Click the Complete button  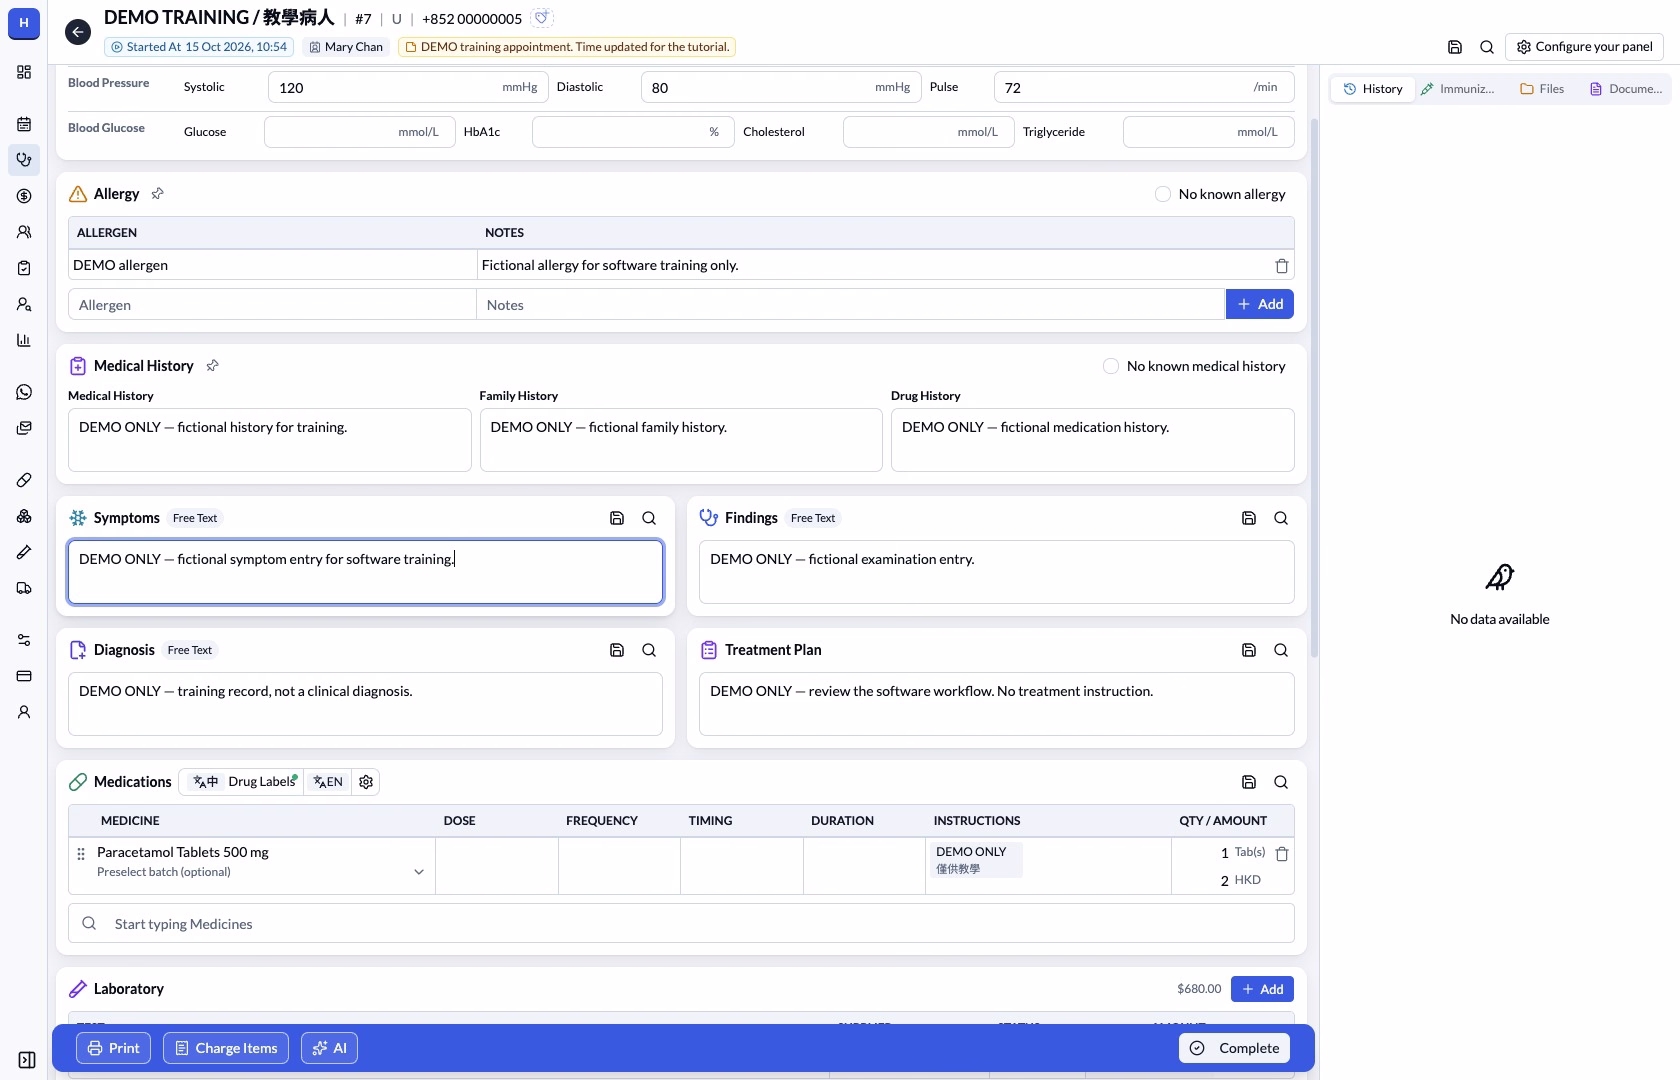(x=1235, y=1048)
